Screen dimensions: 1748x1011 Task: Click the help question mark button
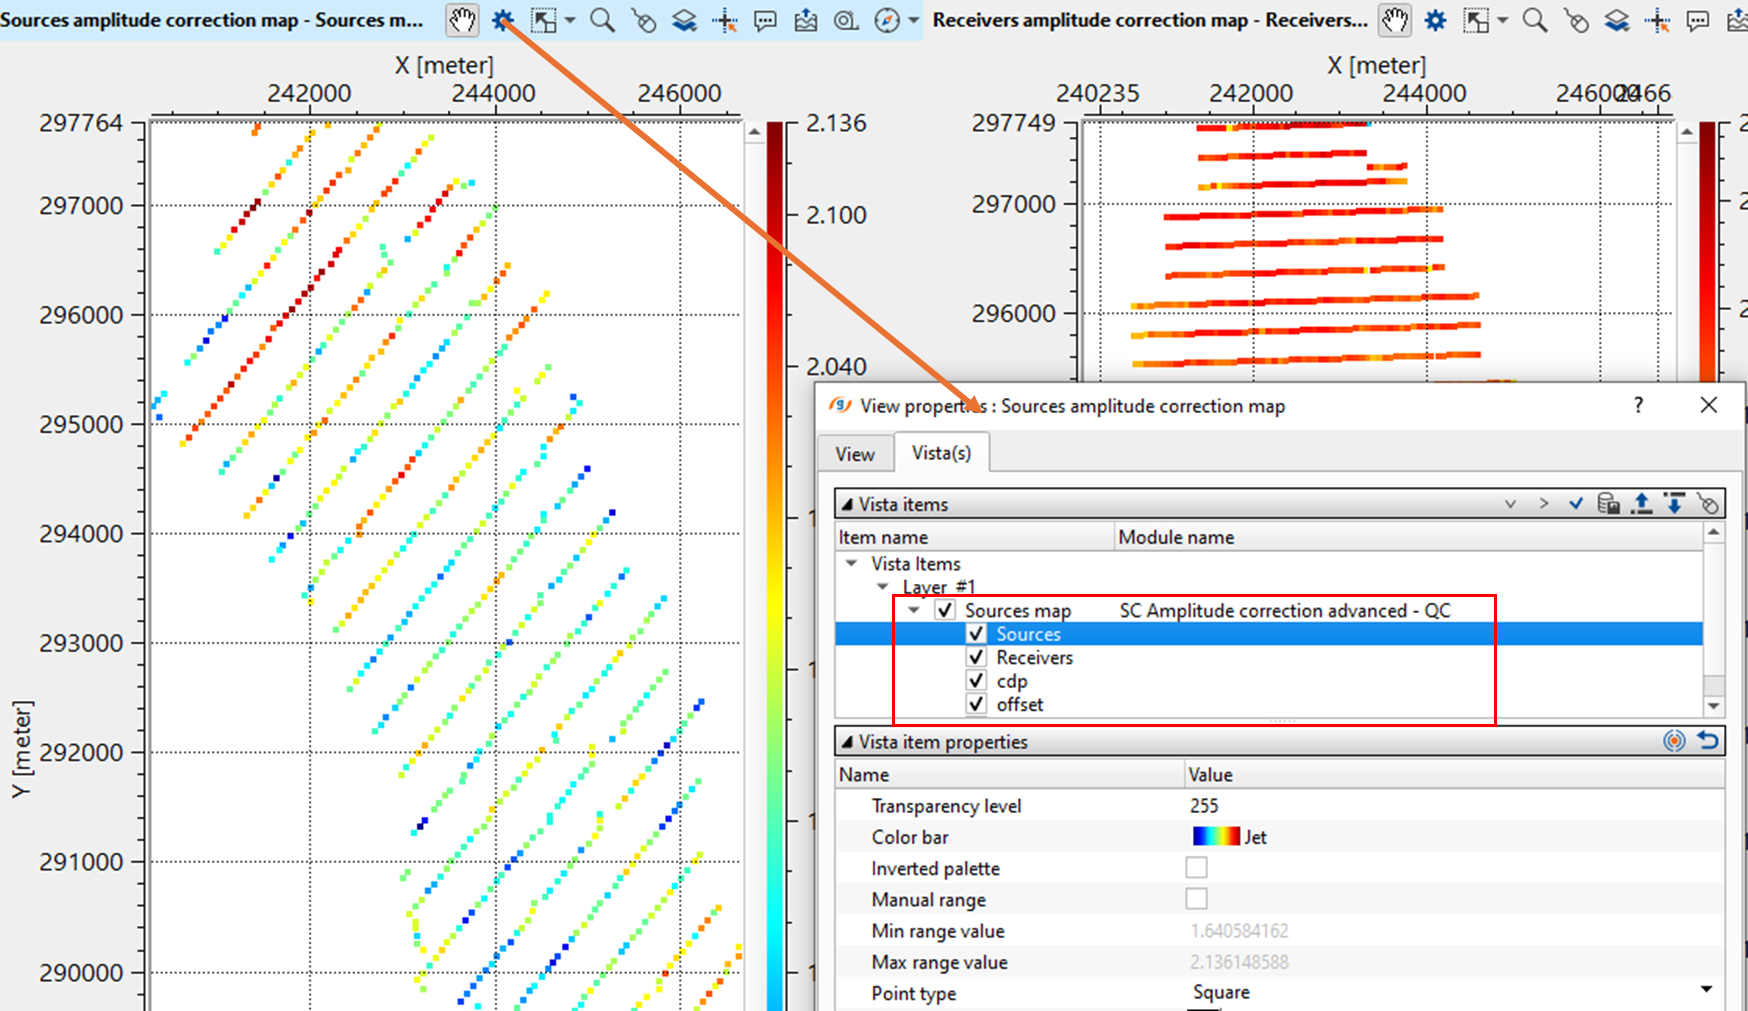tap(1638, 405)
